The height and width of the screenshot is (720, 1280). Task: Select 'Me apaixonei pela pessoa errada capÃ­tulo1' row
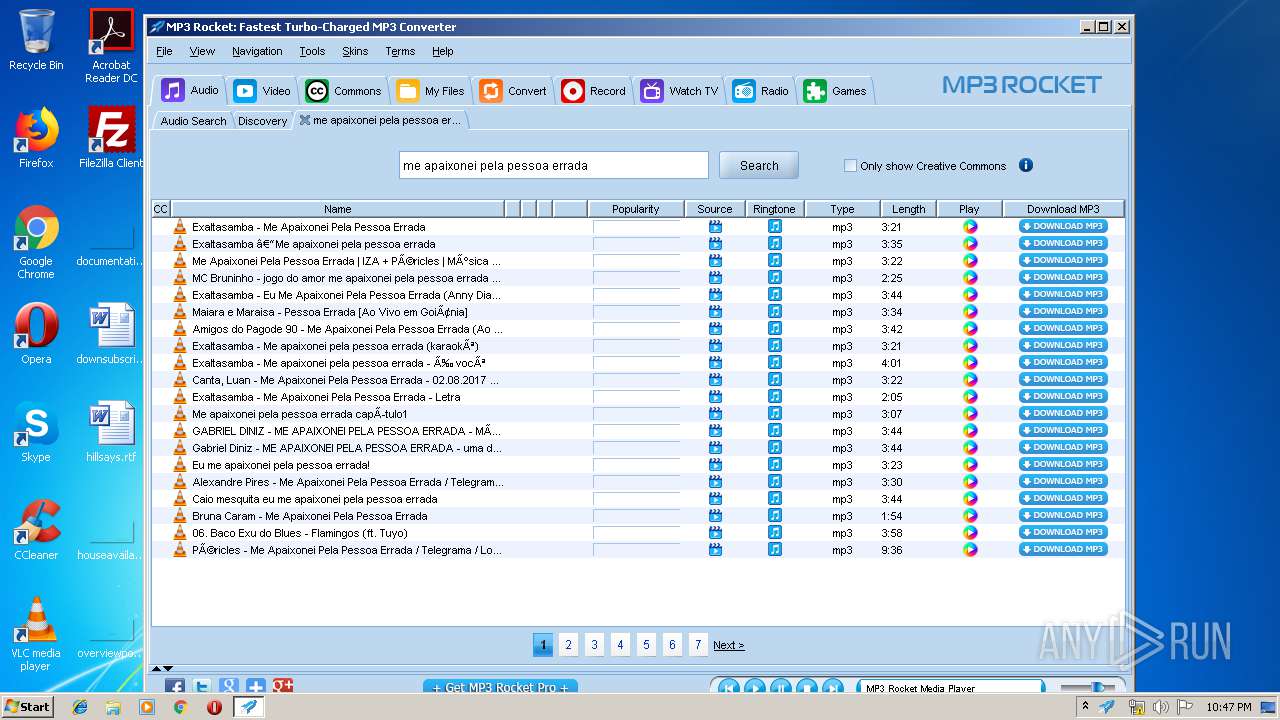point(638,414)
